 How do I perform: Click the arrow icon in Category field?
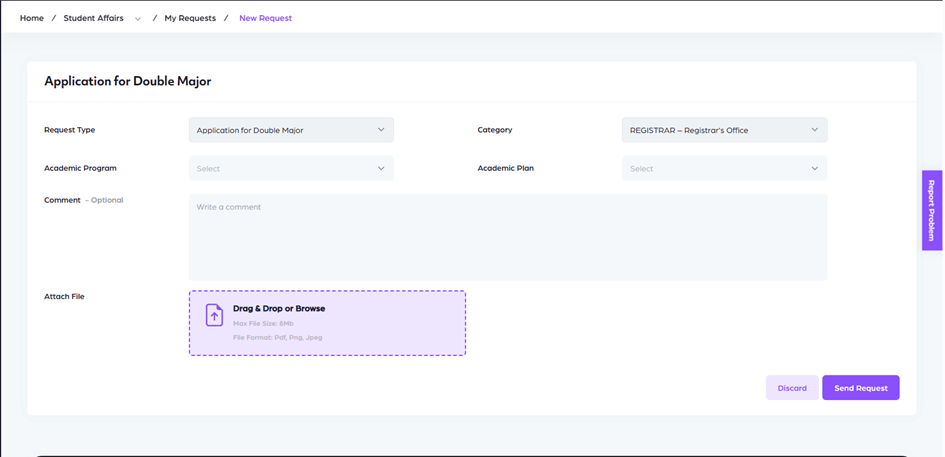814,130
